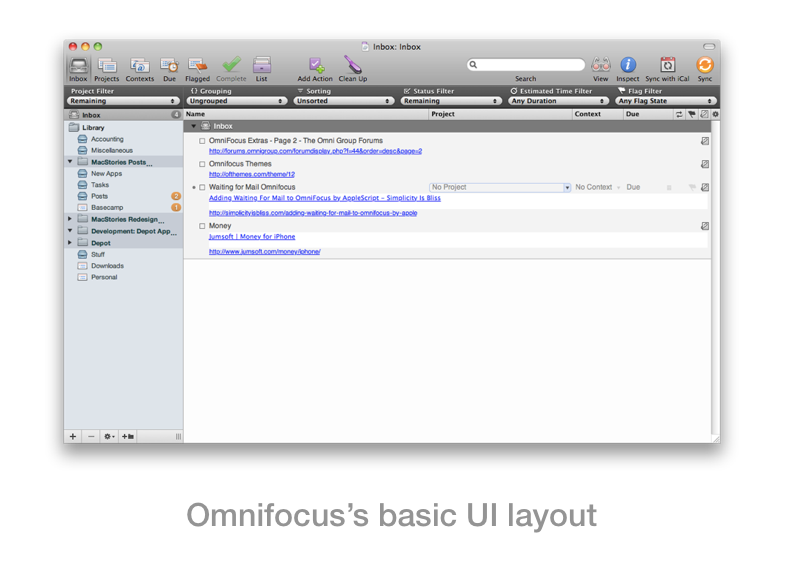Screen dimensions: 788x585
Task: Select the Accounting project
Action: pos(107,139)
